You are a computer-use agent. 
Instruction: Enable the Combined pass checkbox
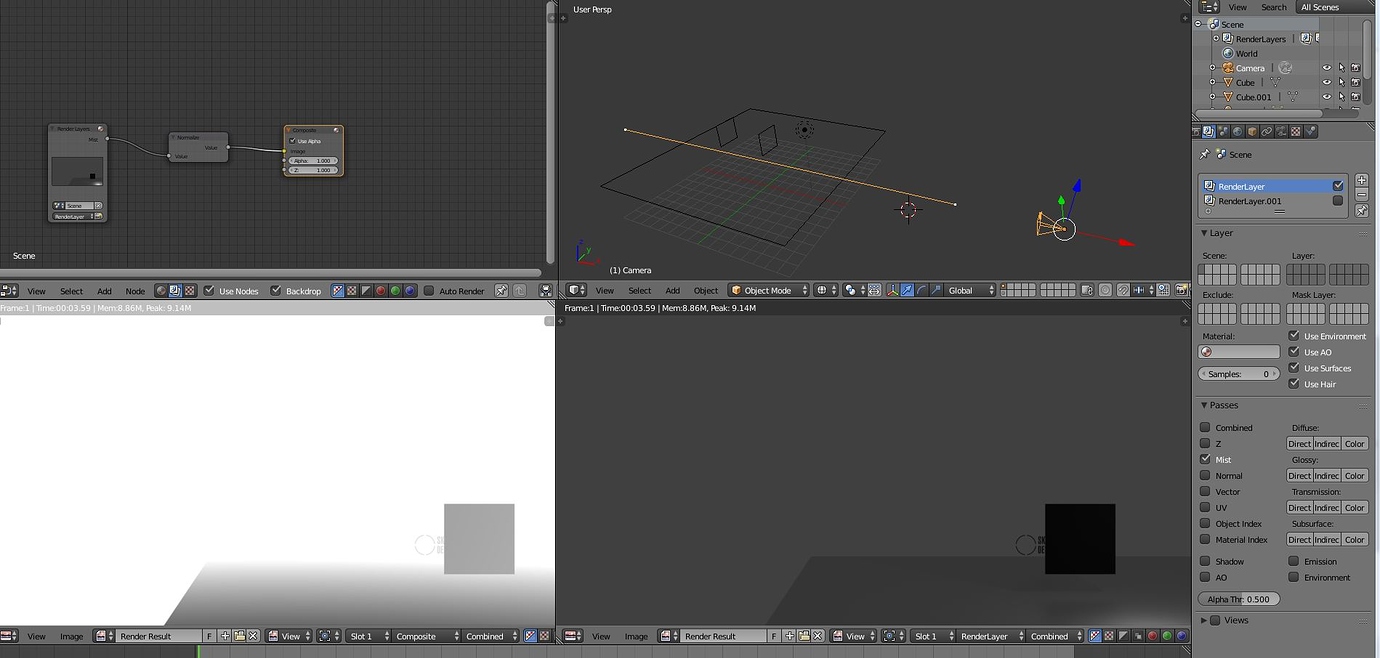1205,427
